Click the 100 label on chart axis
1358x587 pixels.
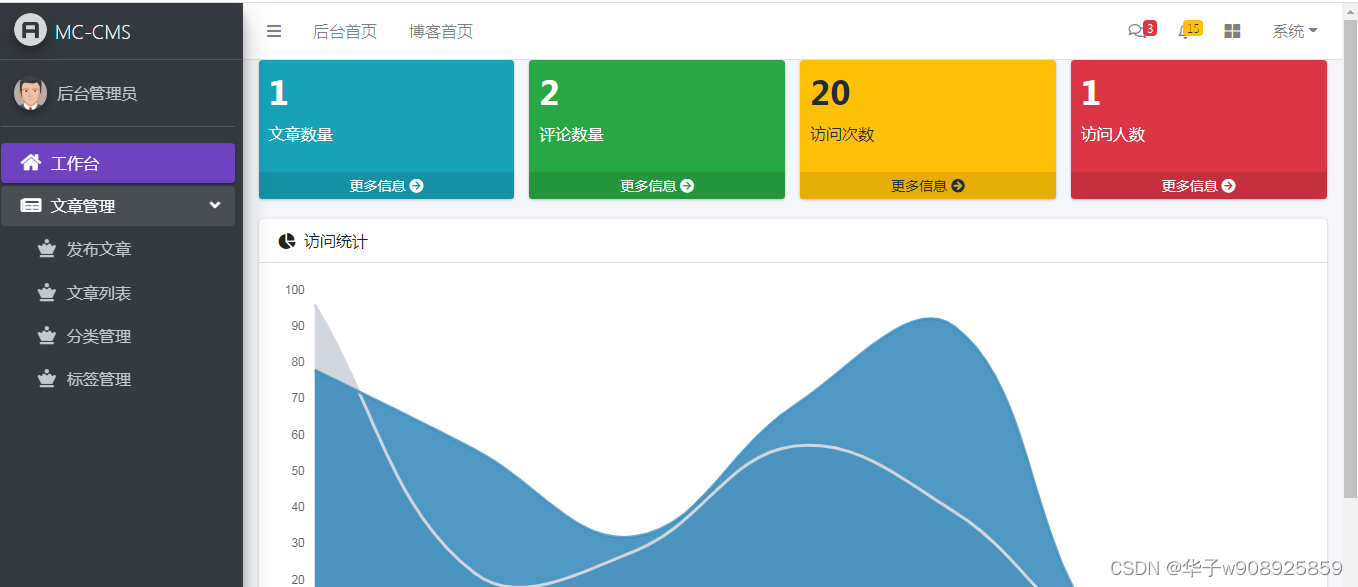coord(295,290)
